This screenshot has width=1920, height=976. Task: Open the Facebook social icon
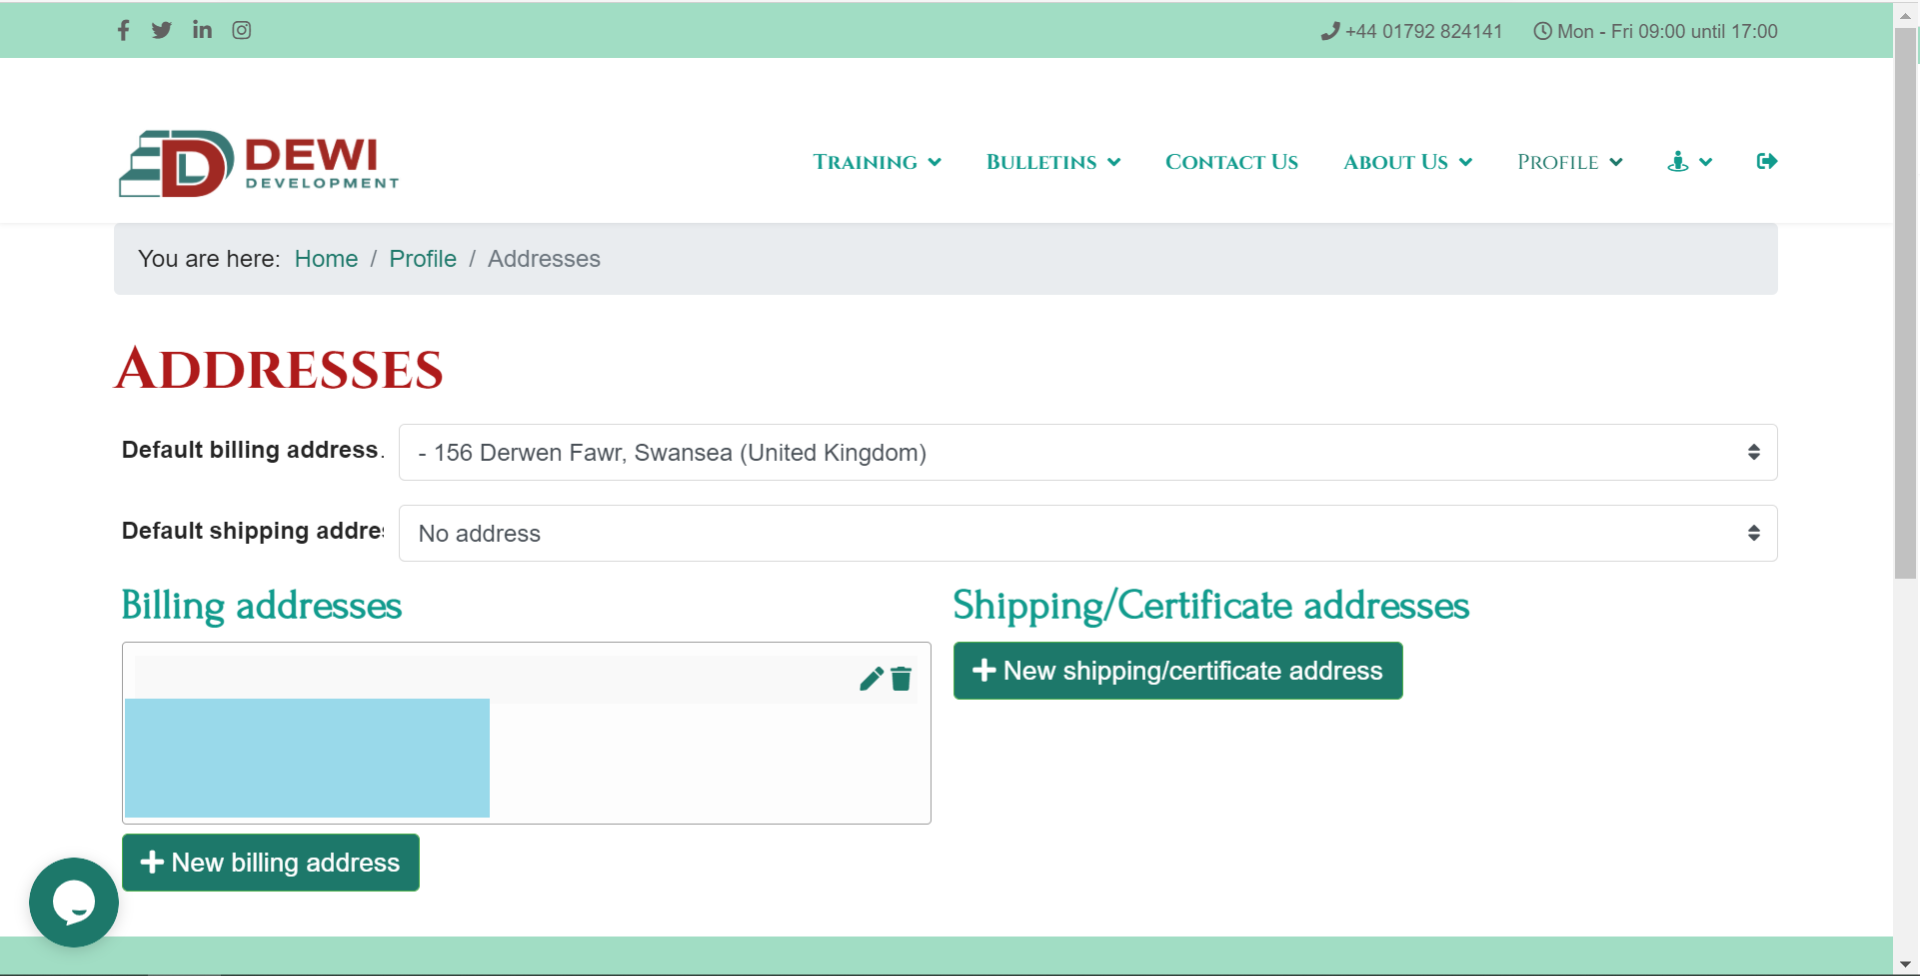(123, 30)
